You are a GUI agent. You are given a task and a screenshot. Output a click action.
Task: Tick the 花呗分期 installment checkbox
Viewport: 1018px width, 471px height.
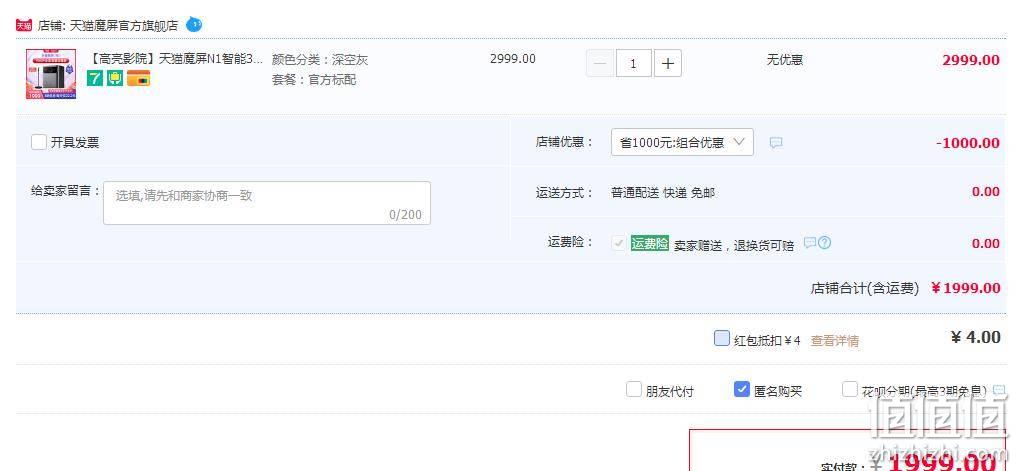[850, 389]
